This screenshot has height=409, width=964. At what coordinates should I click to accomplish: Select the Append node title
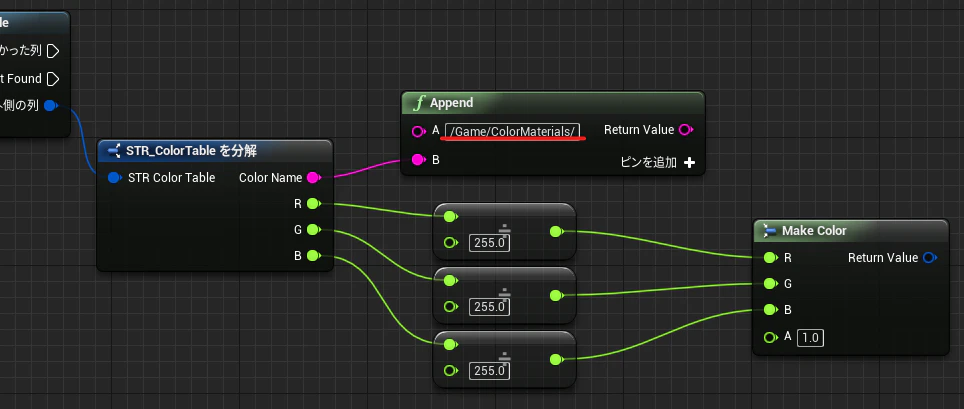(x=451, y=103)
